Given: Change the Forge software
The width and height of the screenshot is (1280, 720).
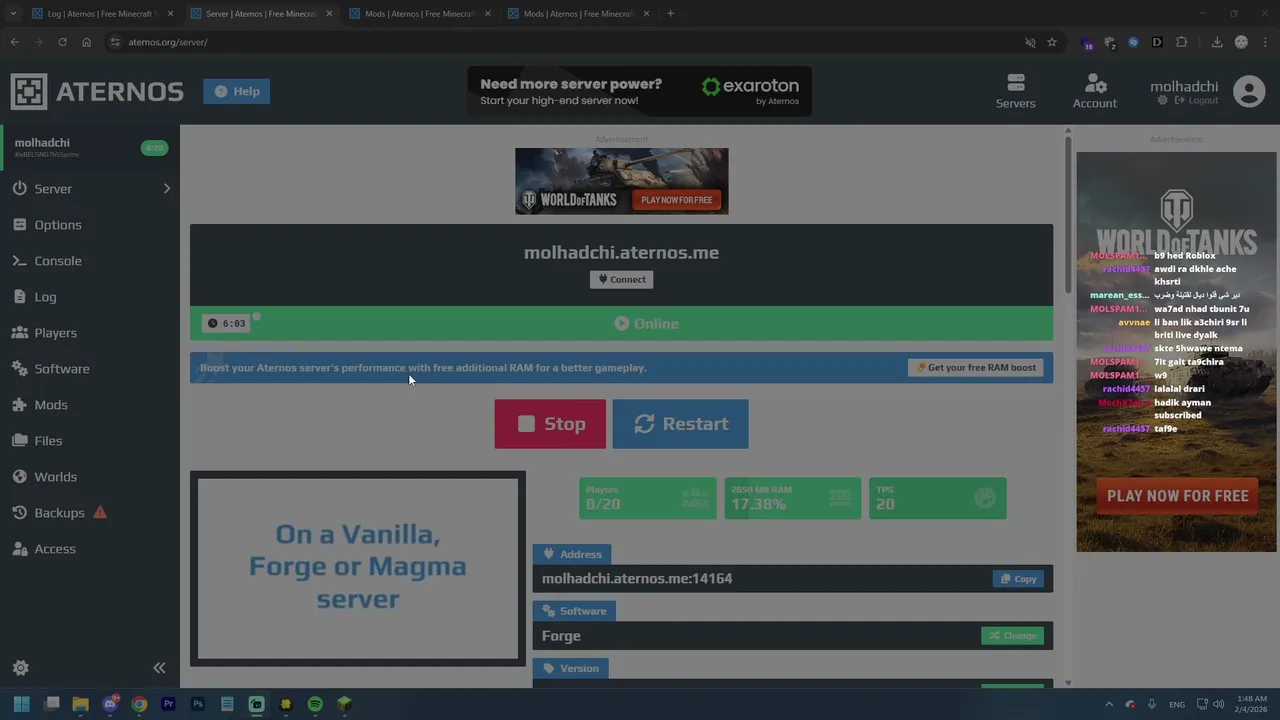Looking at the screenshot, I should click(x=1012, y=636).
